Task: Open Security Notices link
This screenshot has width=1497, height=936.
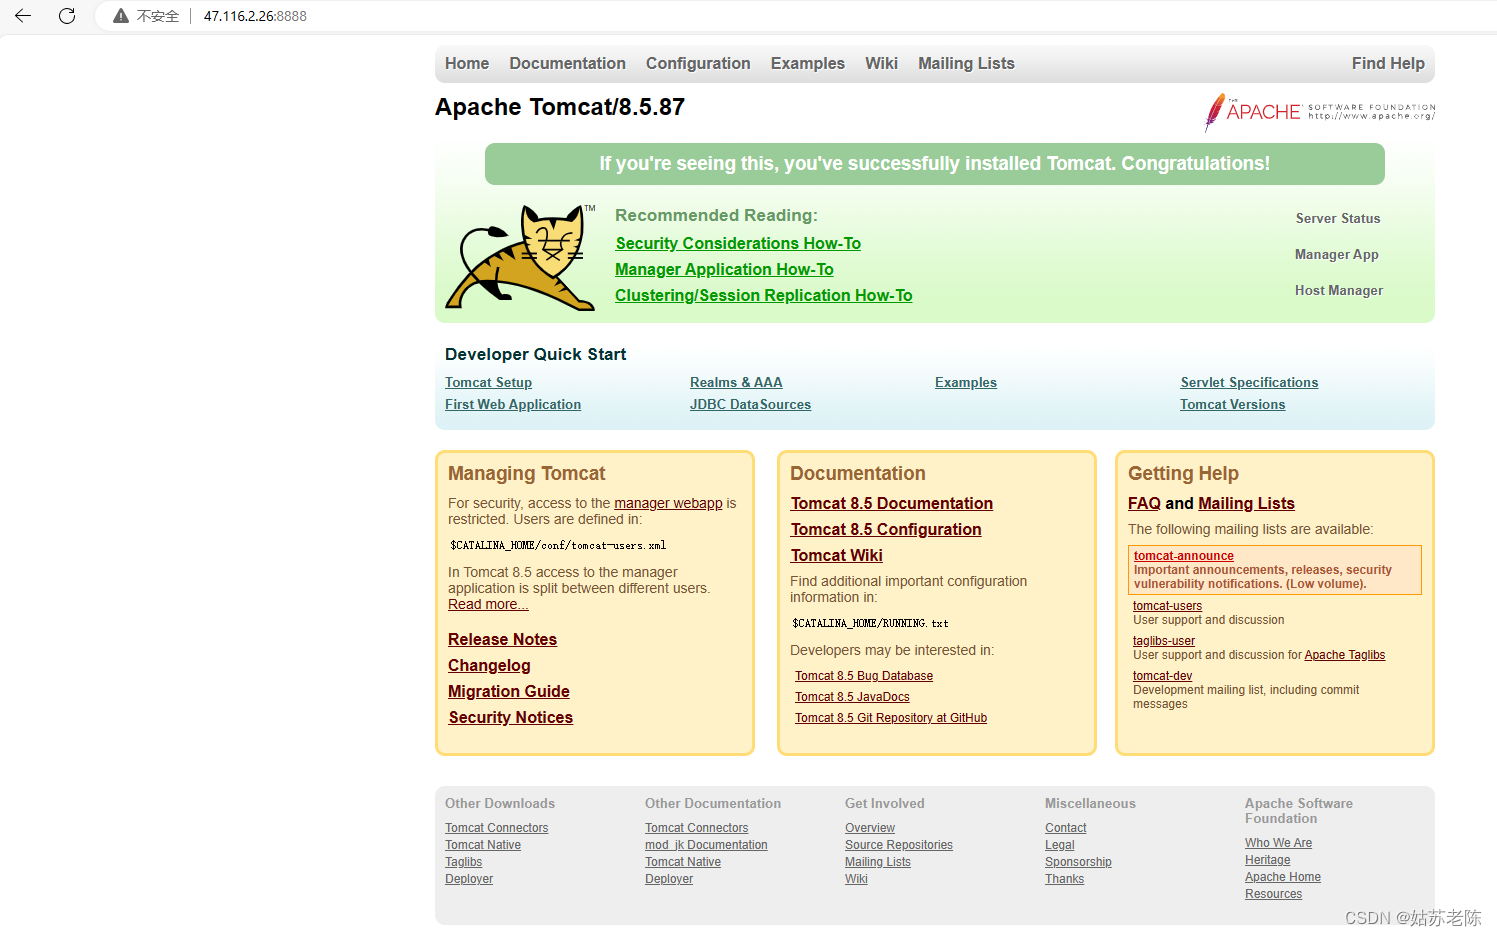Action: (x=510, y=717)
